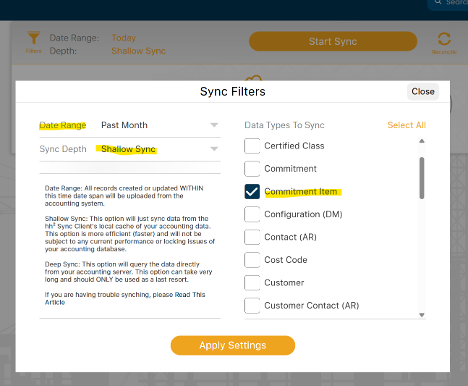Image resolution: width=468 pixels, height=386 pixels.
Task: Click the Start Sync button
Action: click(x=333, y=41)
